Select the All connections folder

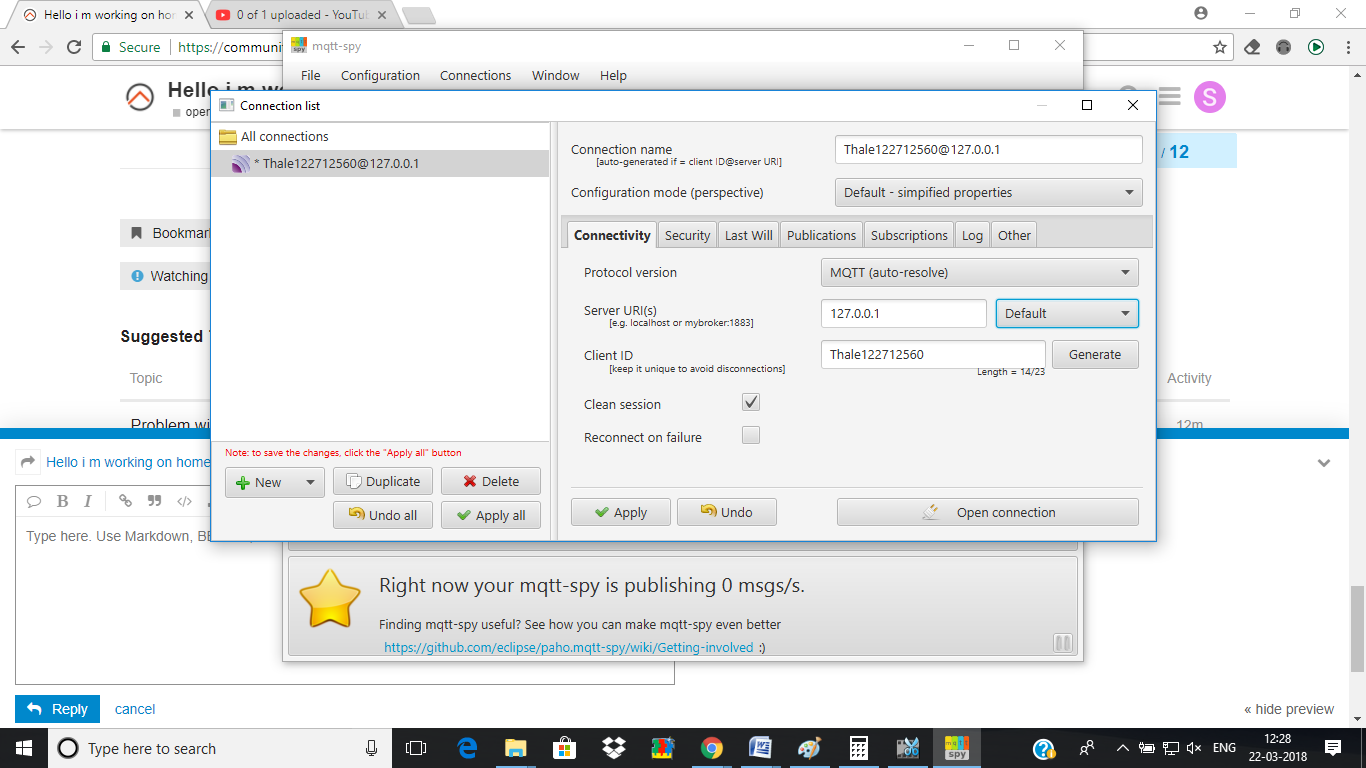[380, 137]
